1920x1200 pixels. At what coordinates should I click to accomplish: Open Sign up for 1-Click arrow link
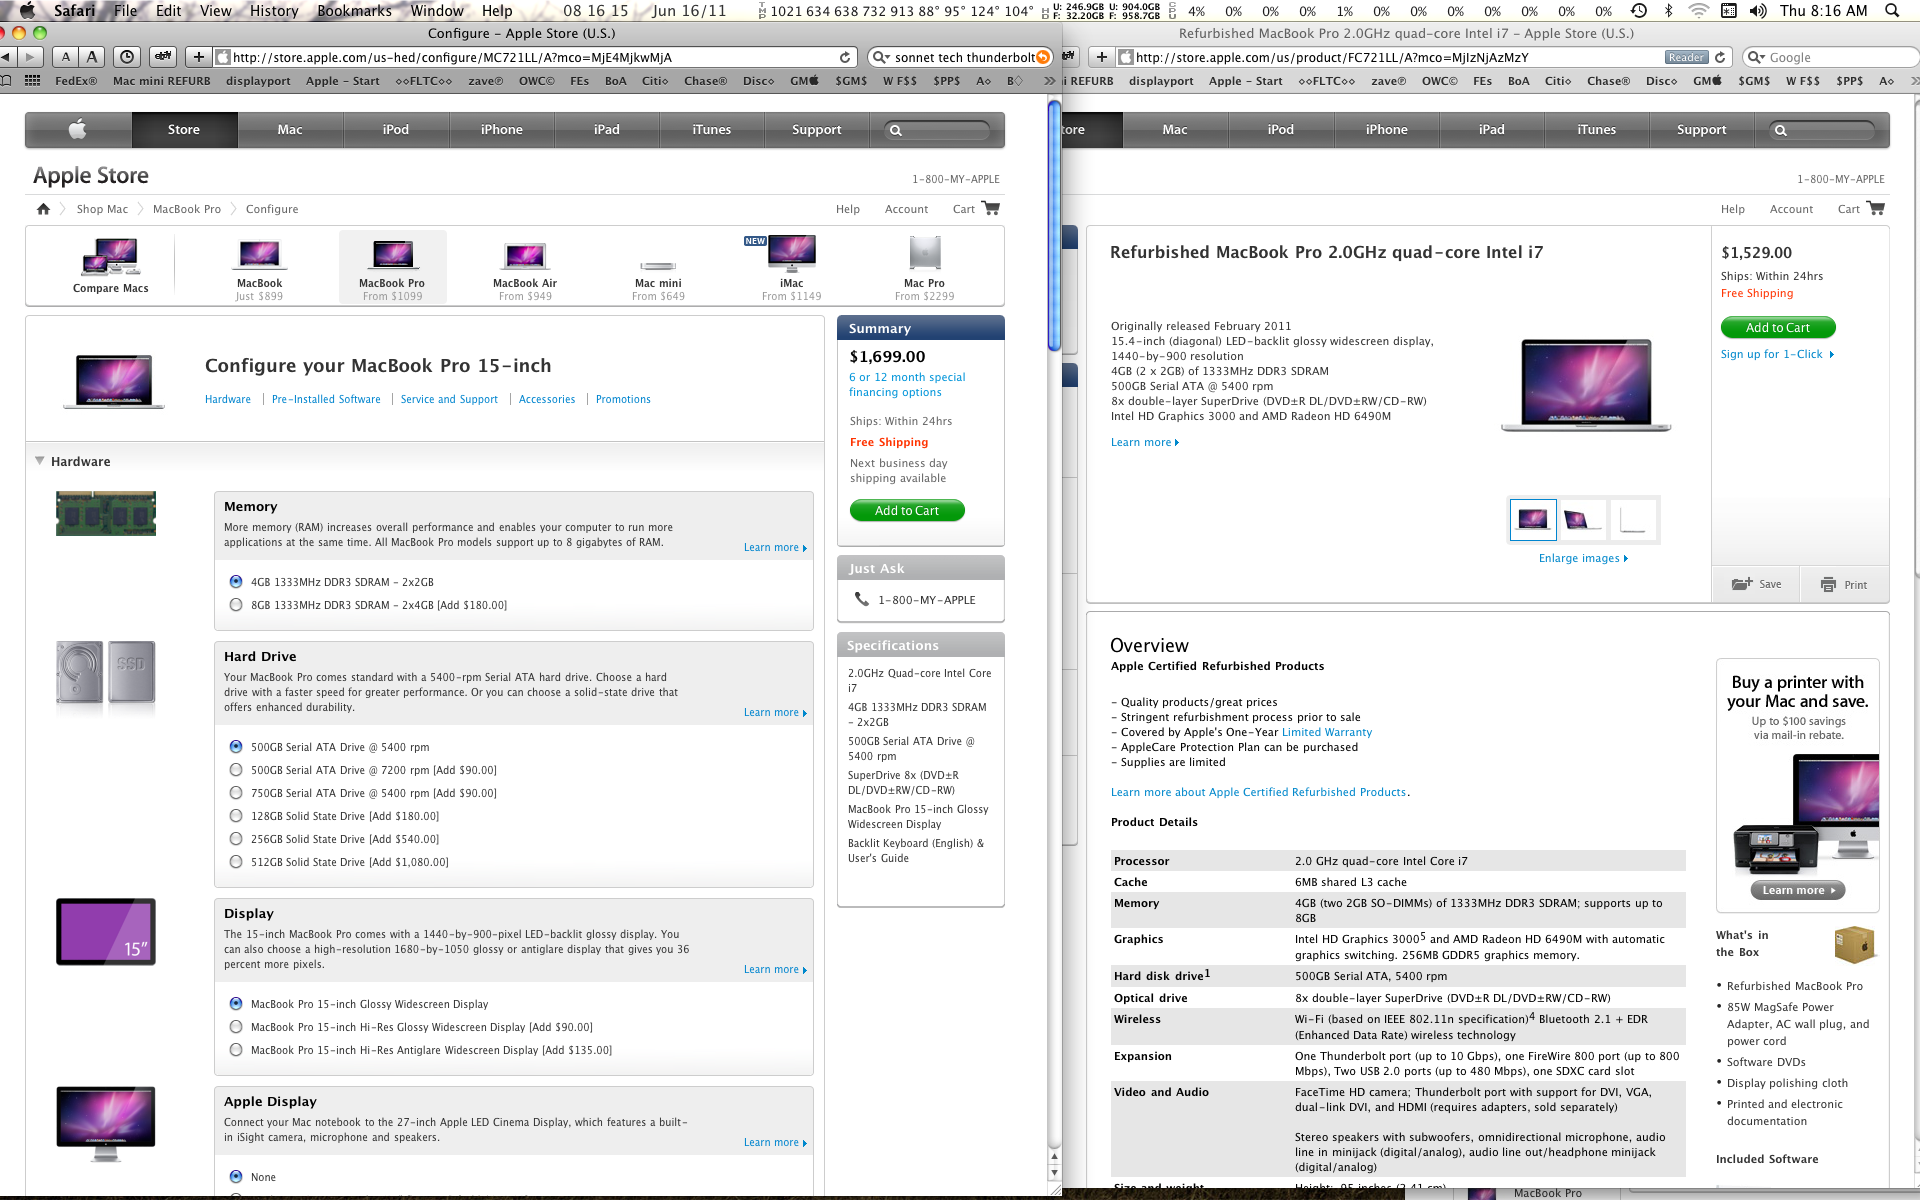[1777, 354]
